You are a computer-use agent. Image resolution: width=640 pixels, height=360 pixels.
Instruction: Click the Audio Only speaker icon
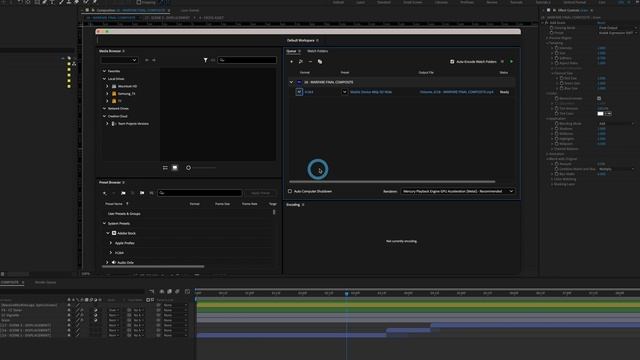point(114,262)
